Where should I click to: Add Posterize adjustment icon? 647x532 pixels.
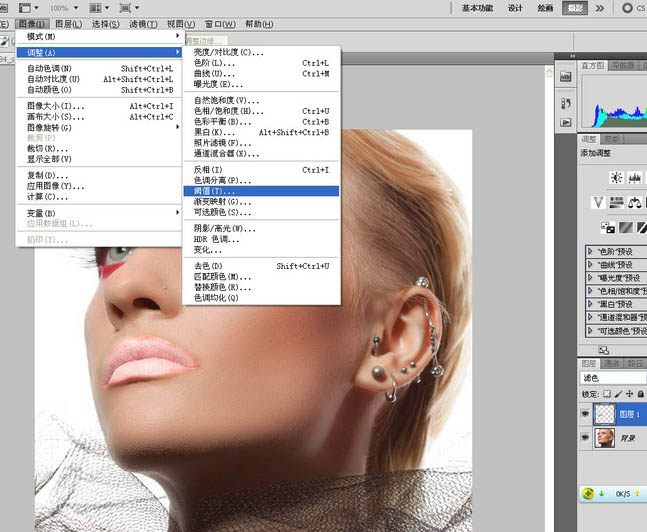[626, 227]
